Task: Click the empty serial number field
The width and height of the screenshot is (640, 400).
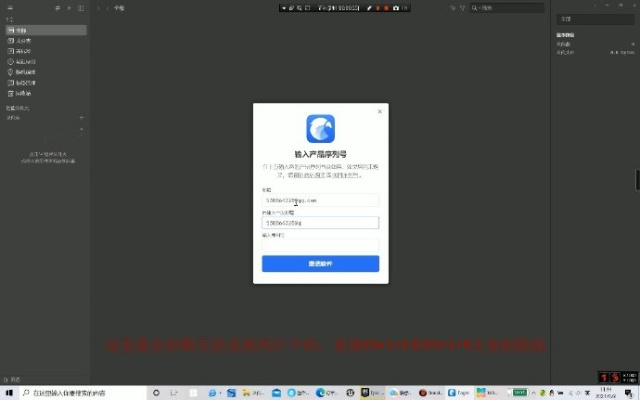Action: pos(320,245)
